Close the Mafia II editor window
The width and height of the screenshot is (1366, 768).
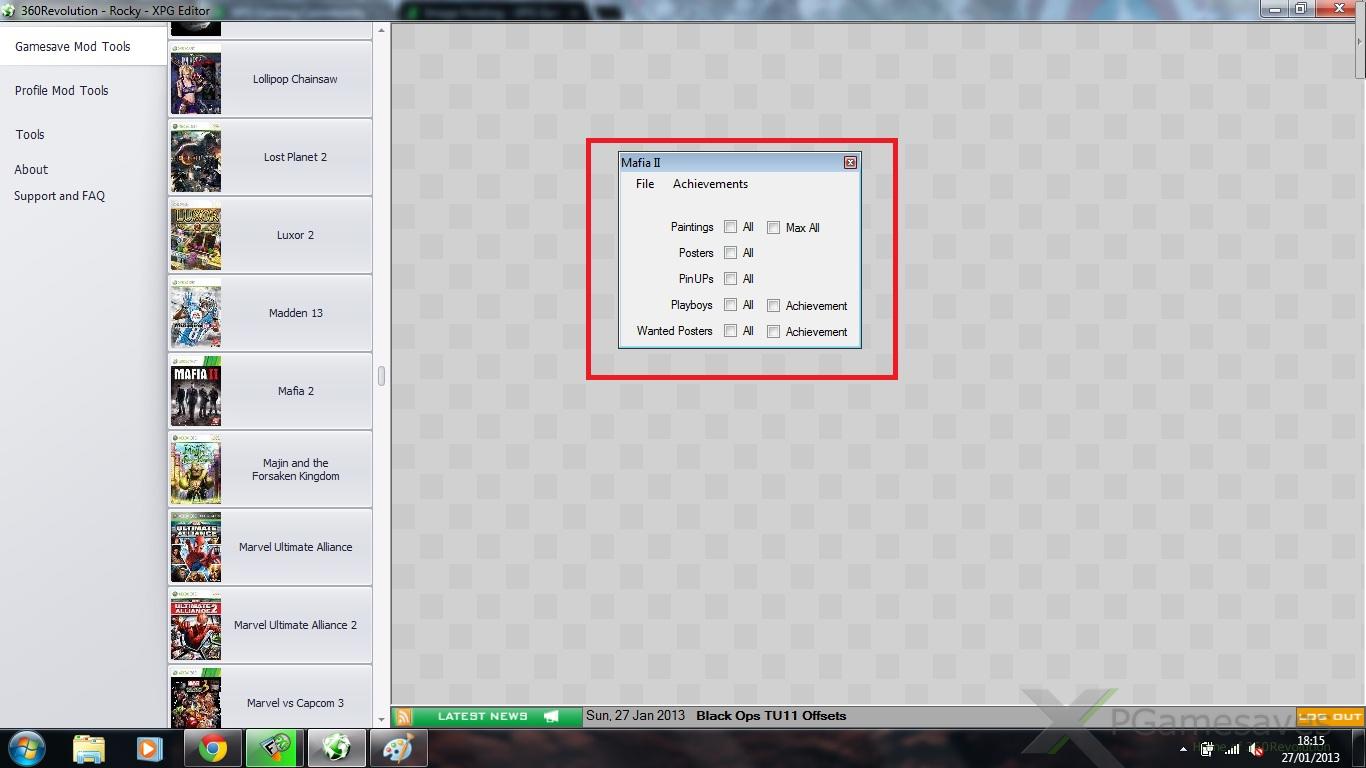tap(850, 163)
